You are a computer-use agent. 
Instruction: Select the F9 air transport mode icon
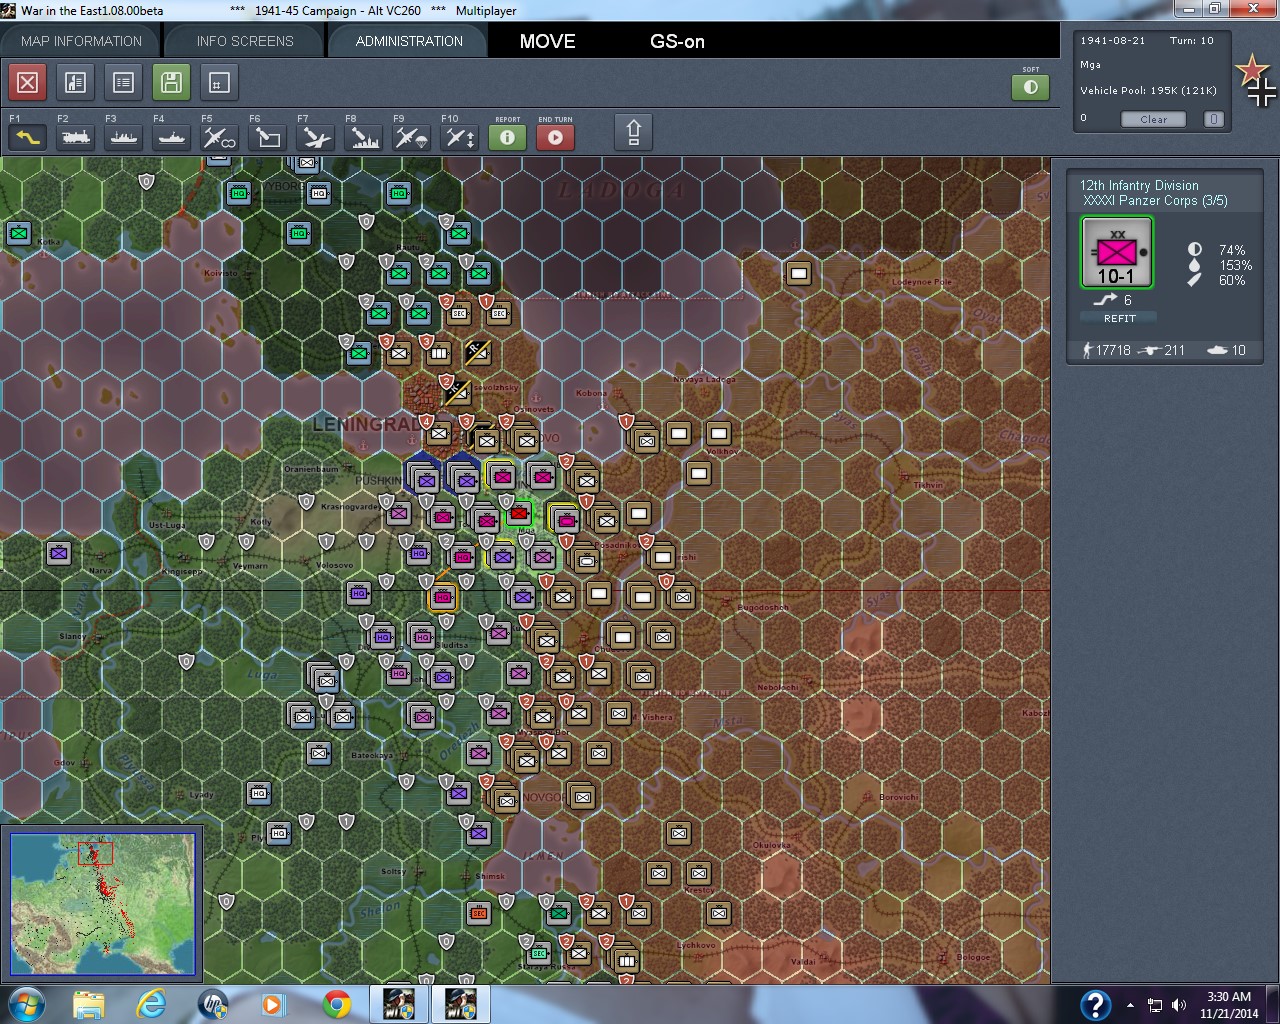[411, 137]
